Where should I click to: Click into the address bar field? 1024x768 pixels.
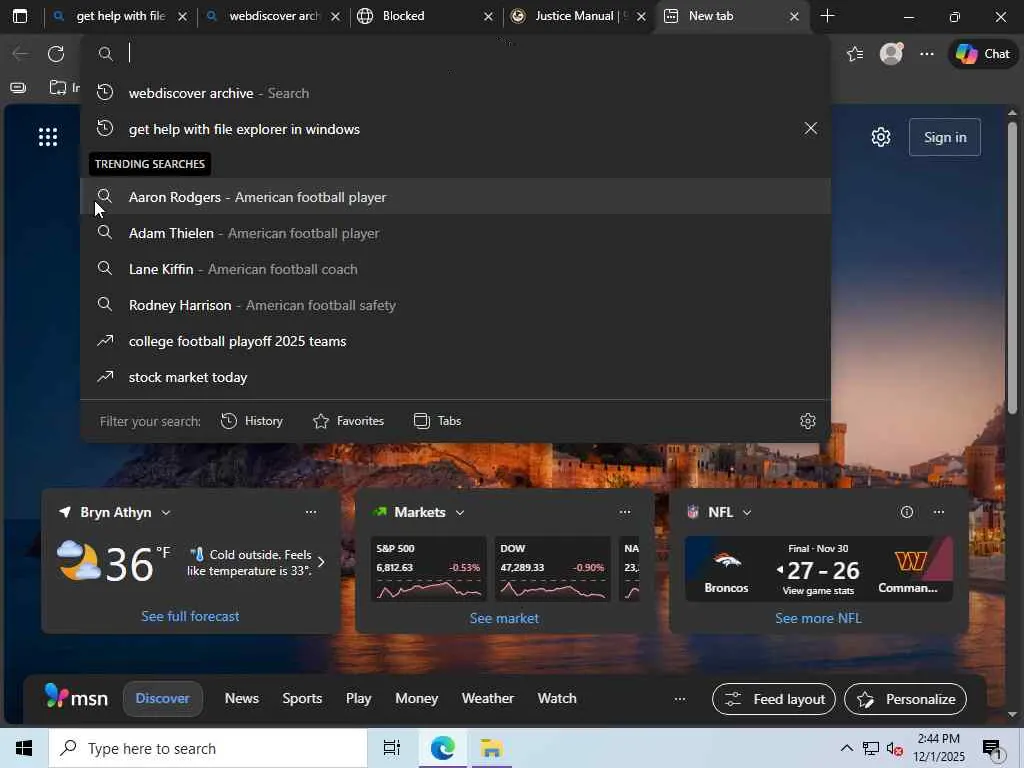click(x=457, y=54)
